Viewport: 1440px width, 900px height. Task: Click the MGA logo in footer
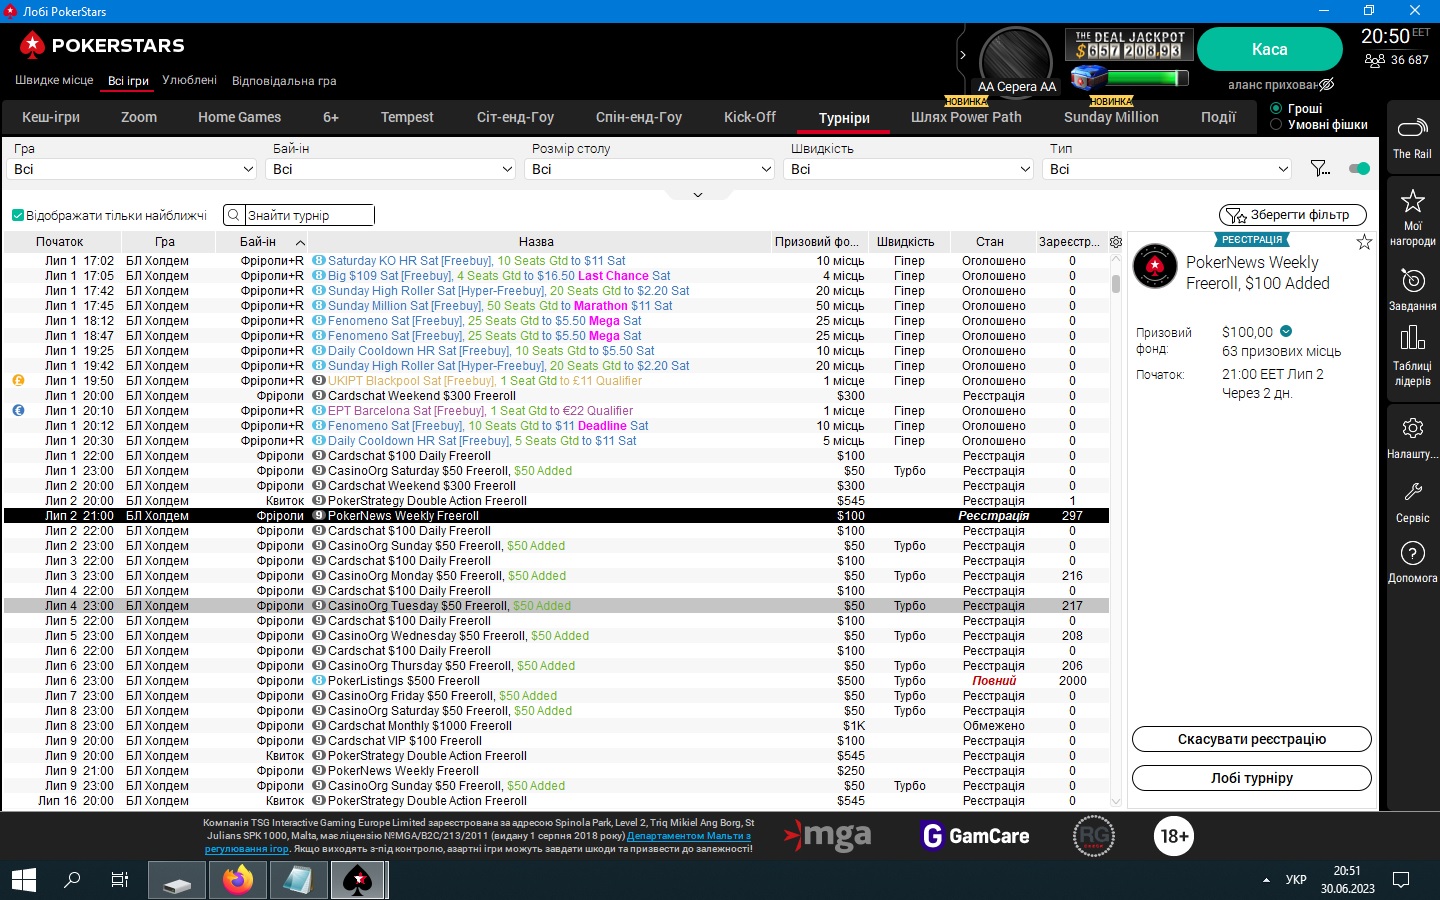(827, 836)
